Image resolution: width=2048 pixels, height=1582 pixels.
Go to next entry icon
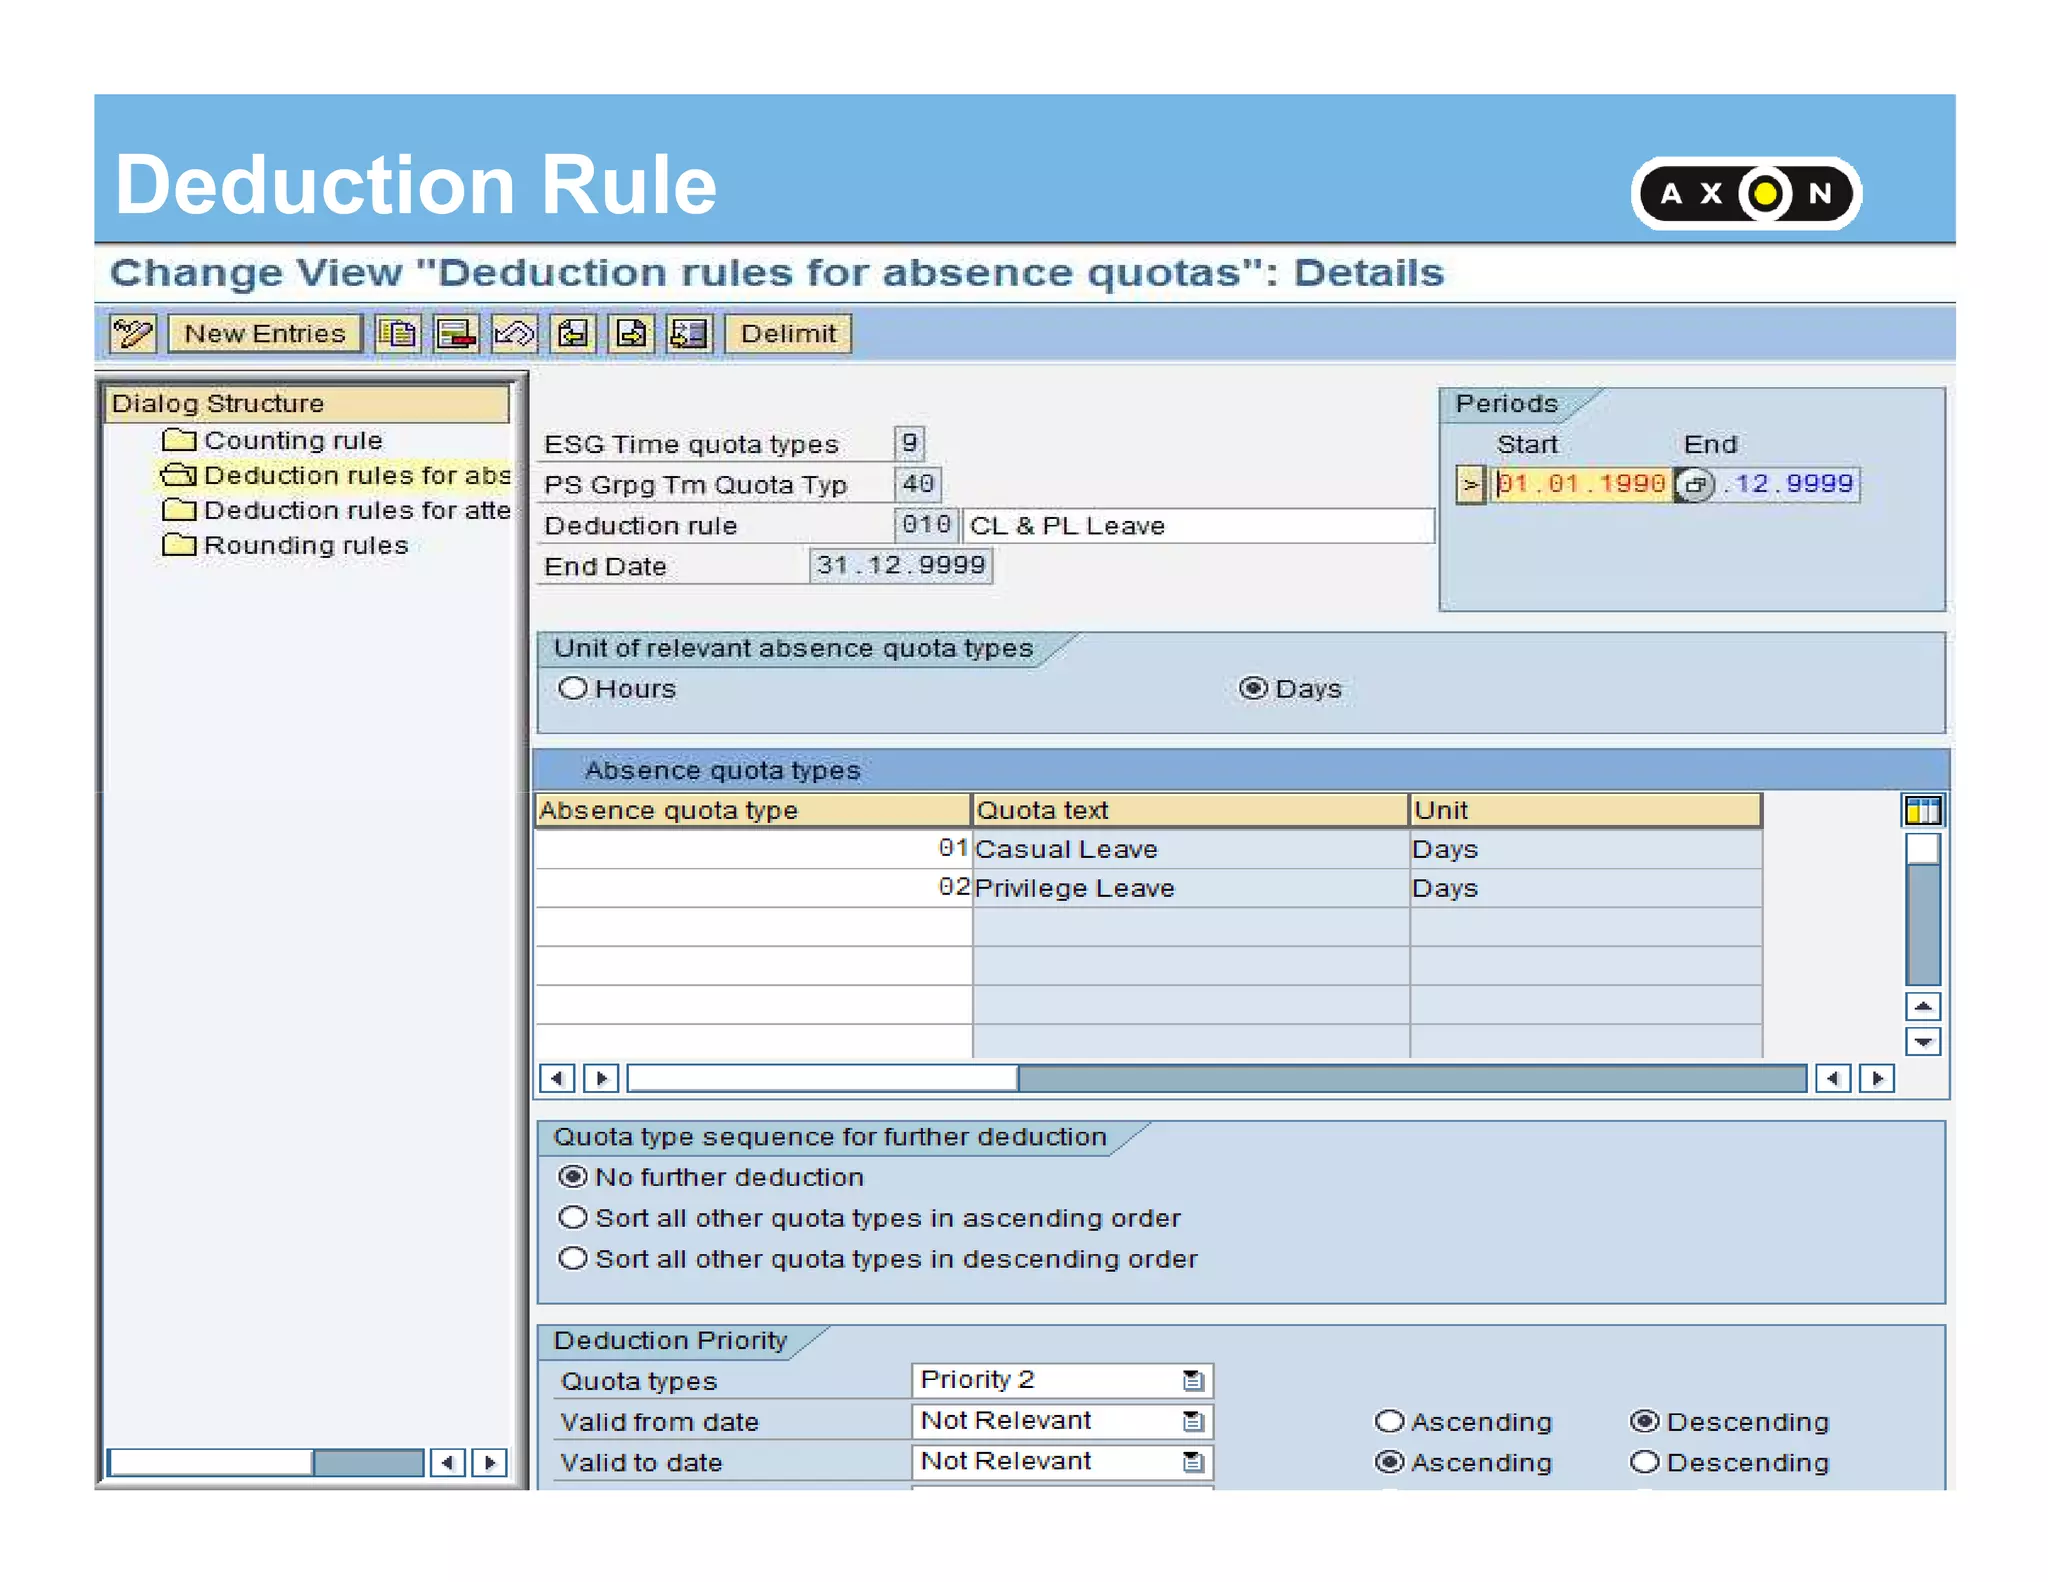[631, 333]
